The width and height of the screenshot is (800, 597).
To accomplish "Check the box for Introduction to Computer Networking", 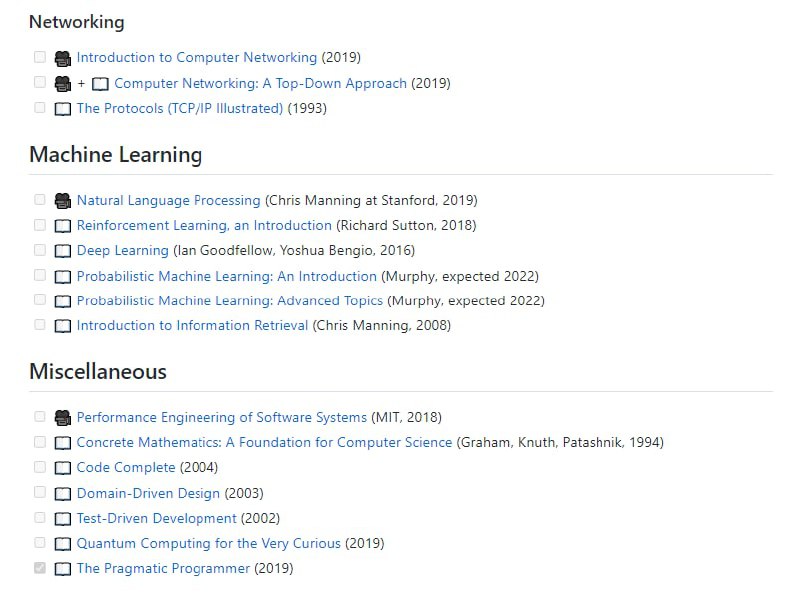I will [x=39, y=57].
